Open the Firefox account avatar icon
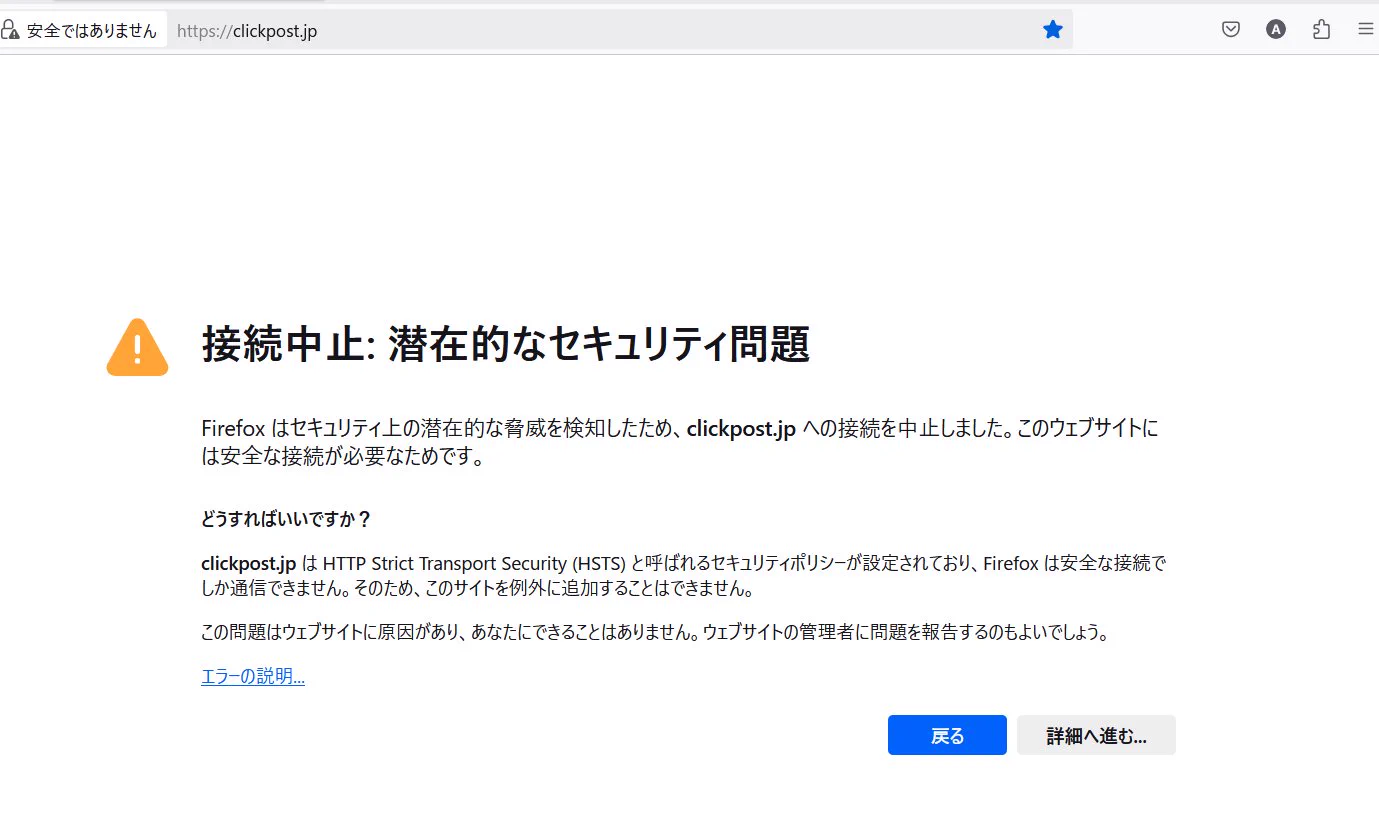This screenshot has width=1379, height=832. [1276, 30]
